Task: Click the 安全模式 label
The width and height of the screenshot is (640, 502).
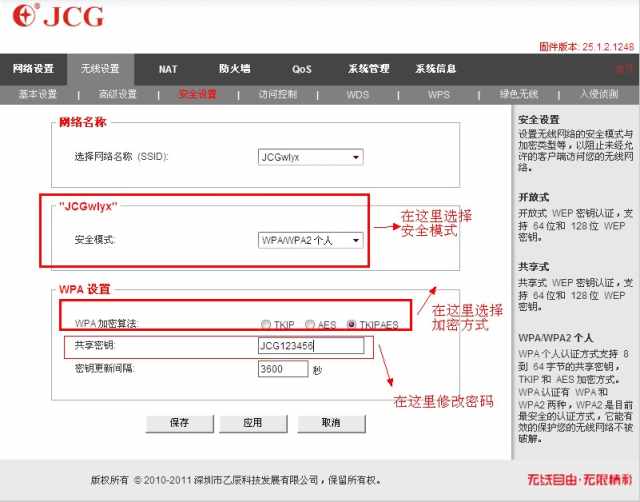Action: pos(95,240)
